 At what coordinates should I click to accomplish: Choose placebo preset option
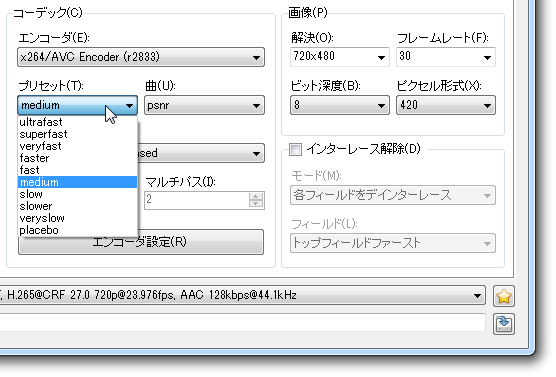pyautogui.click(x=77, y=230)
